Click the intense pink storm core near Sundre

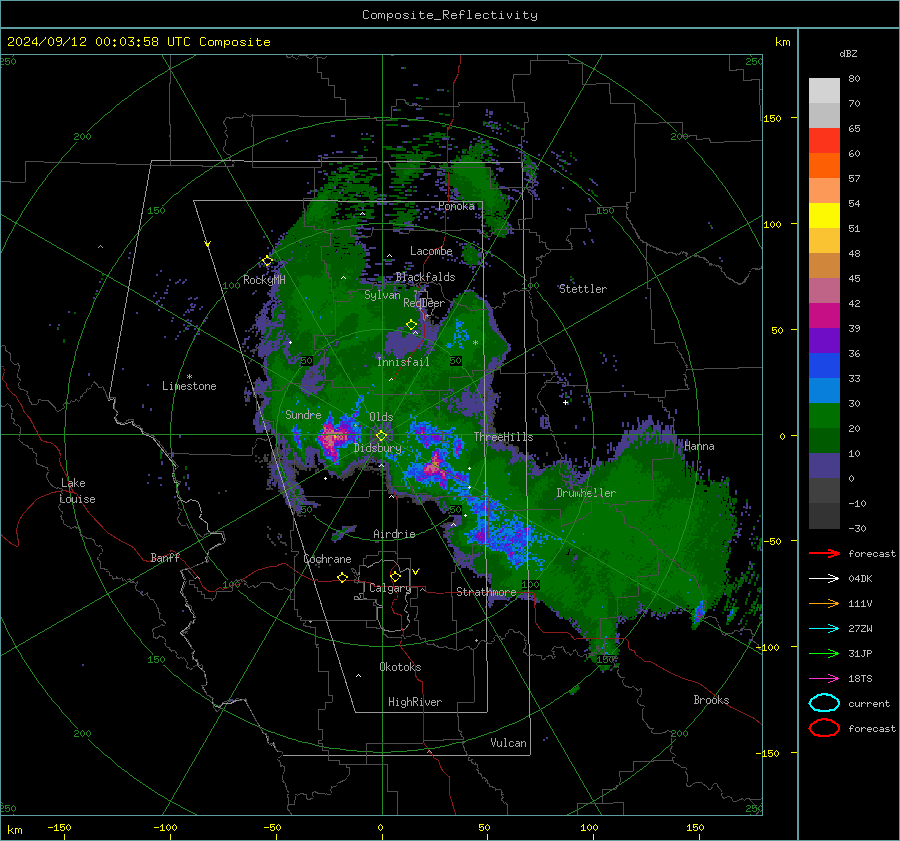333,438
